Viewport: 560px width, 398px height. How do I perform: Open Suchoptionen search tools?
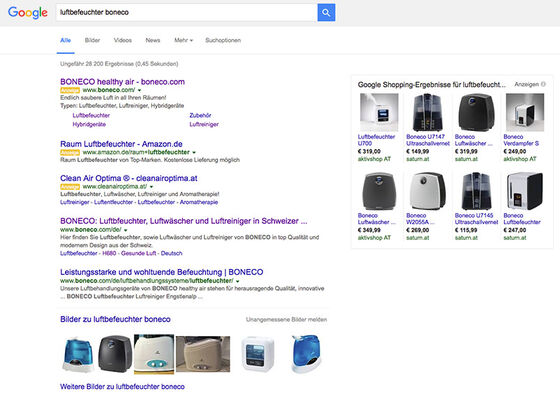(223, 40)
